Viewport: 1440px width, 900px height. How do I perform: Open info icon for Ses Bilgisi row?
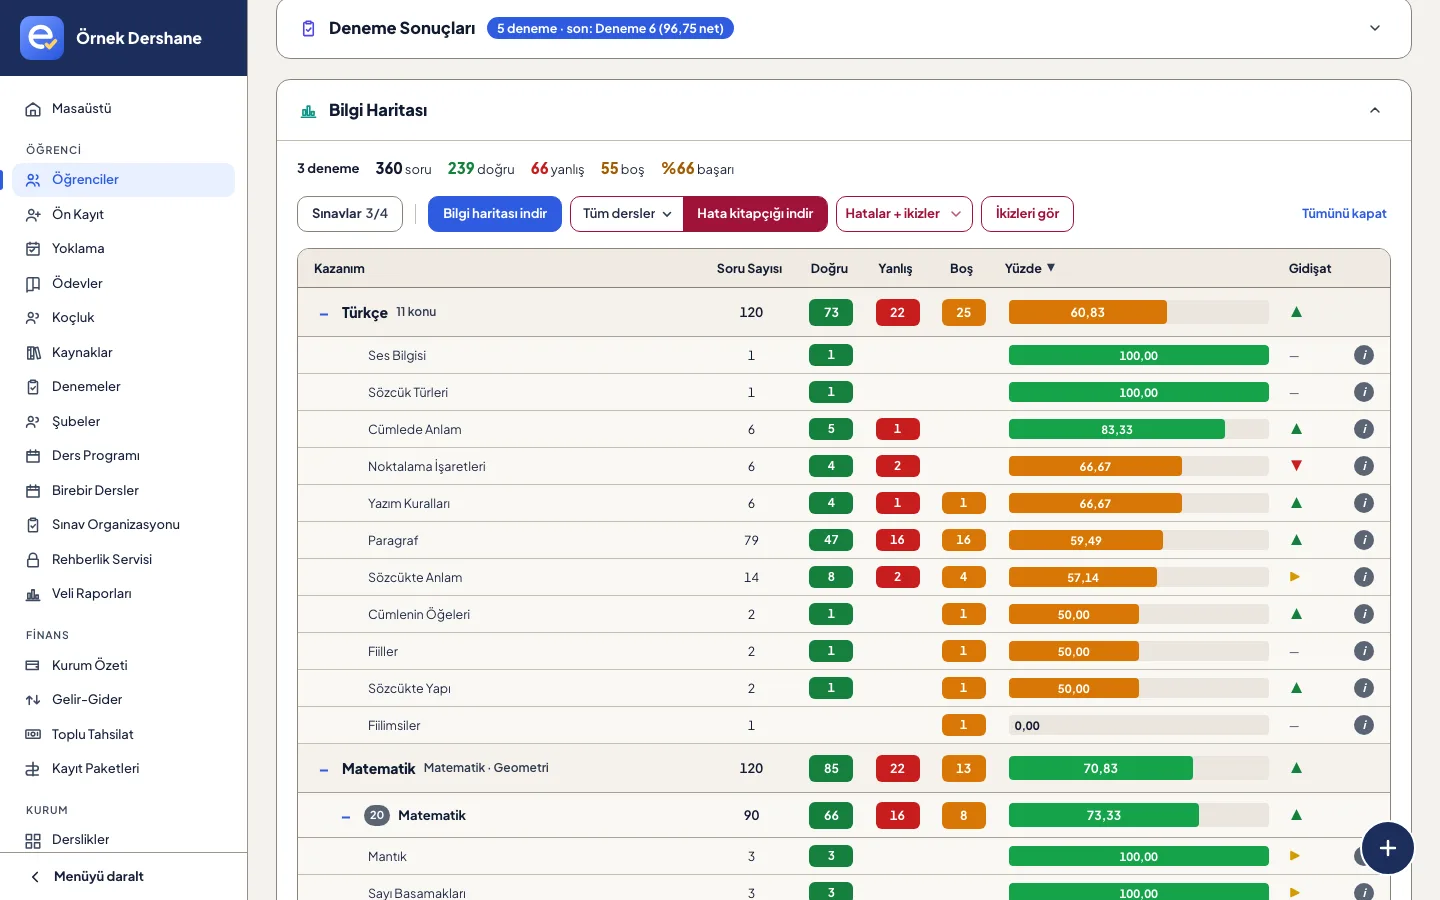(x=1364, y=355)
